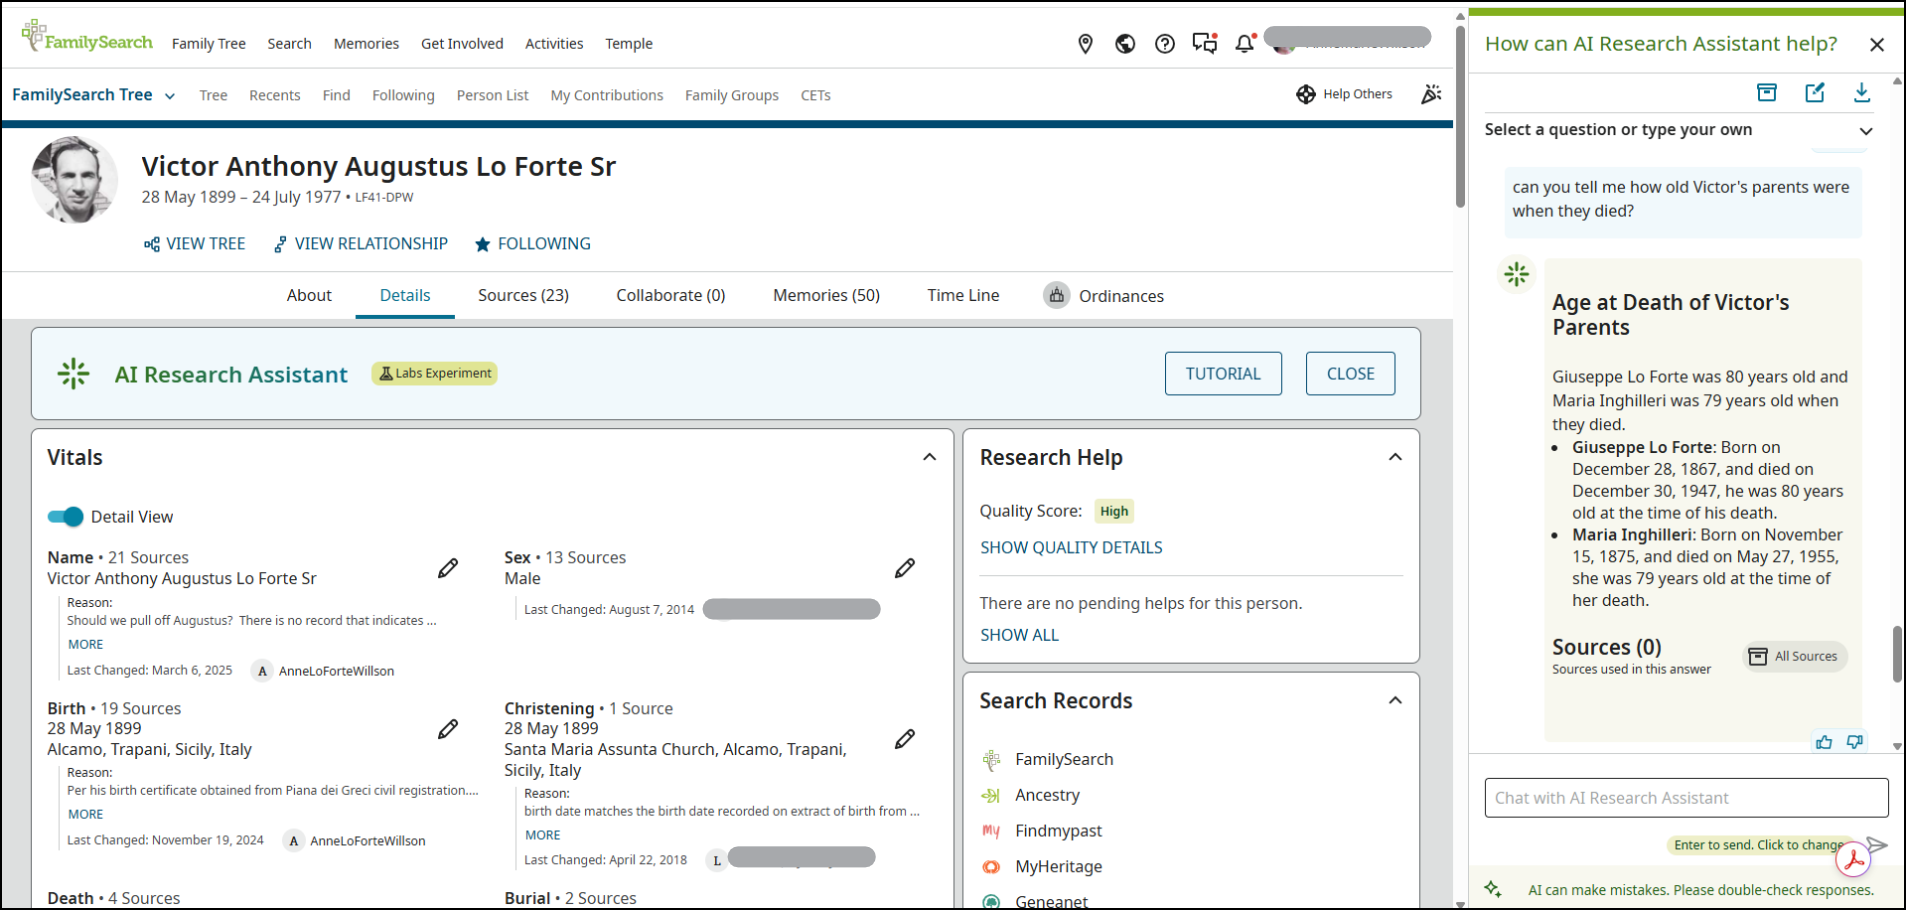Screen dimensions: 1906x910
Task: Click the Help Others icon
Action: 1306,94
